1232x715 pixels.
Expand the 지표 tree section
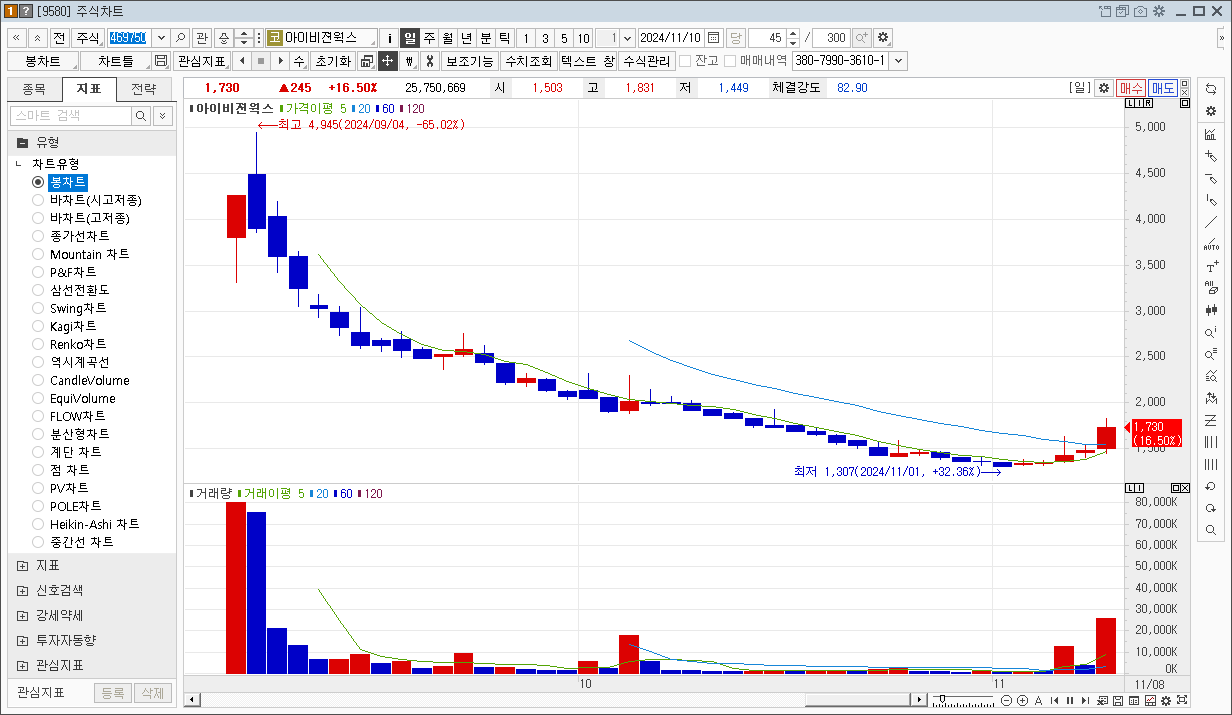[x=22, y=566]
